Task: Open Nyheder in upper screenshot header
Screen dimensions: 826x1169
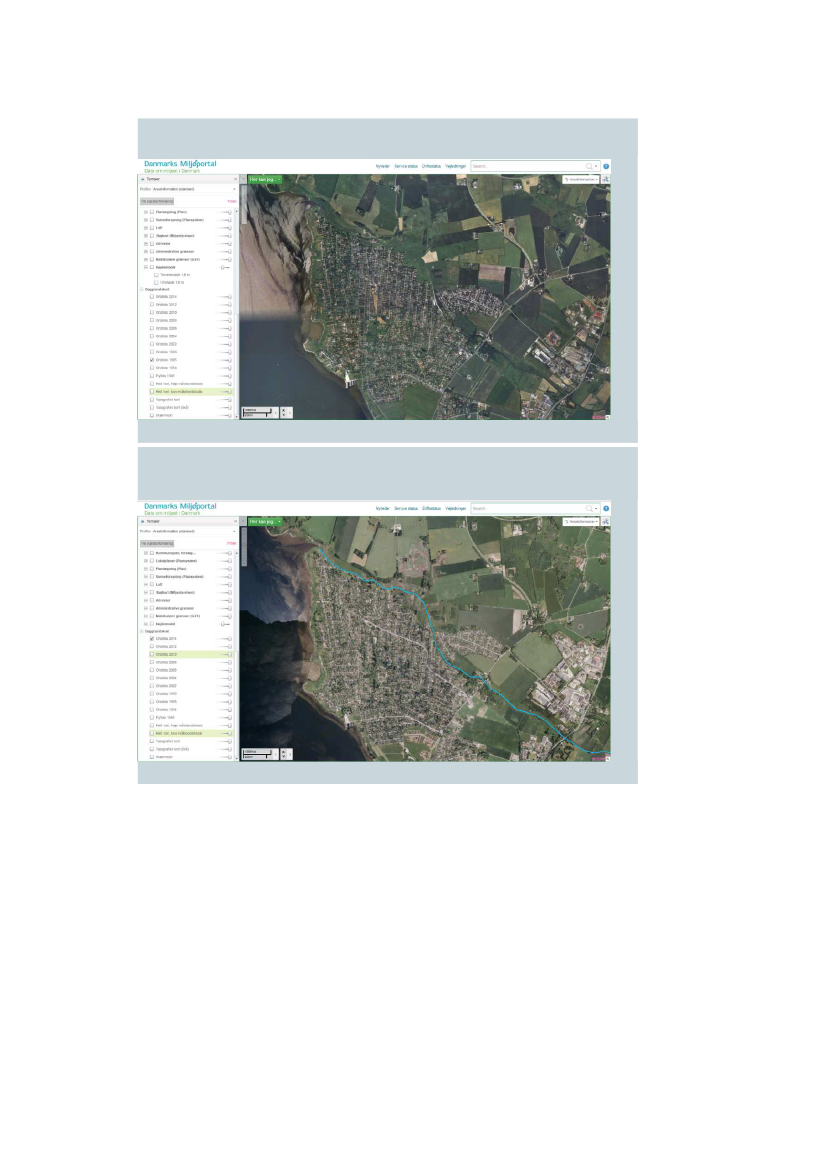Action: pos(382,166)
